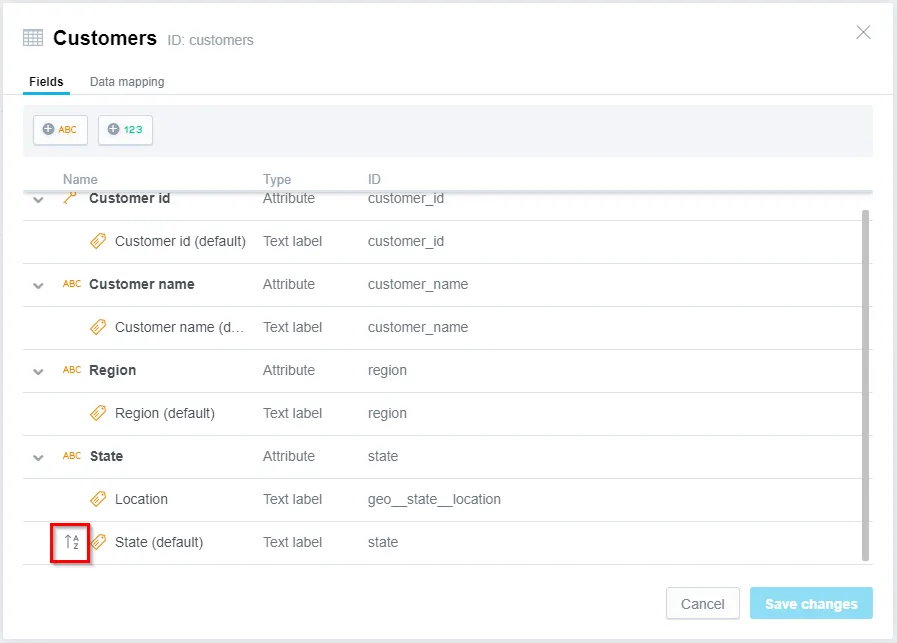The height and width of the screenshot is (643, 897).
Task: Click the Customers table icon in header
Action: 33,38
